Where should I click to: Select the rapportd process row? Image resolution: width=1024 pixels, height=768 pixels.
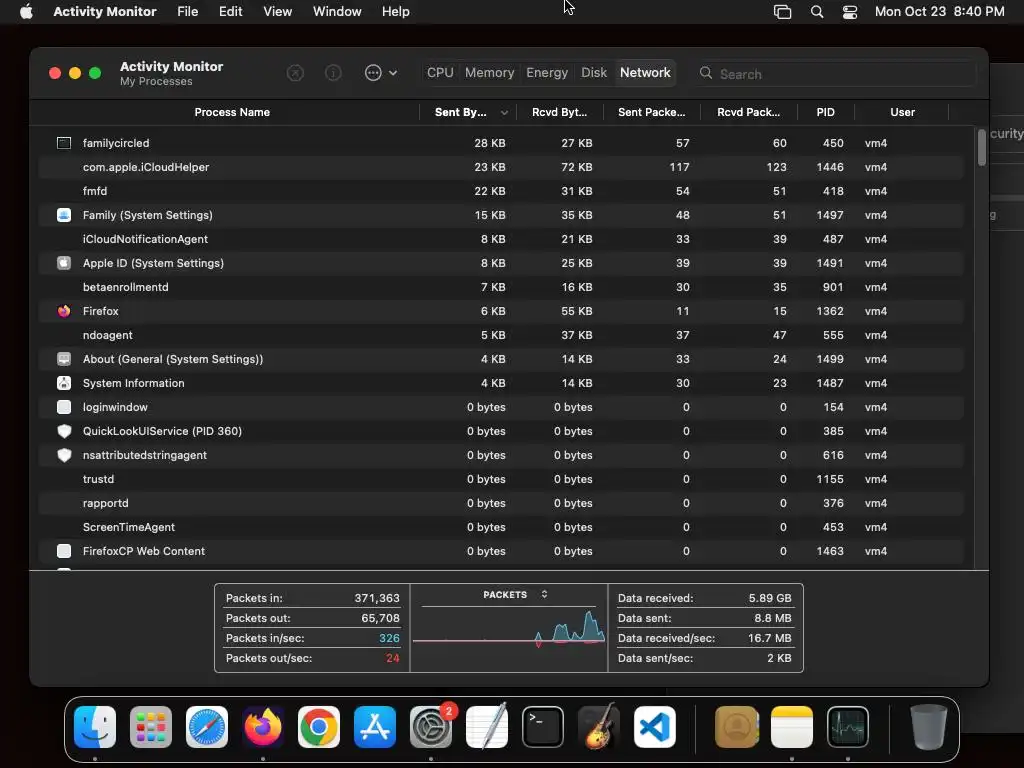tap(501, 504)
